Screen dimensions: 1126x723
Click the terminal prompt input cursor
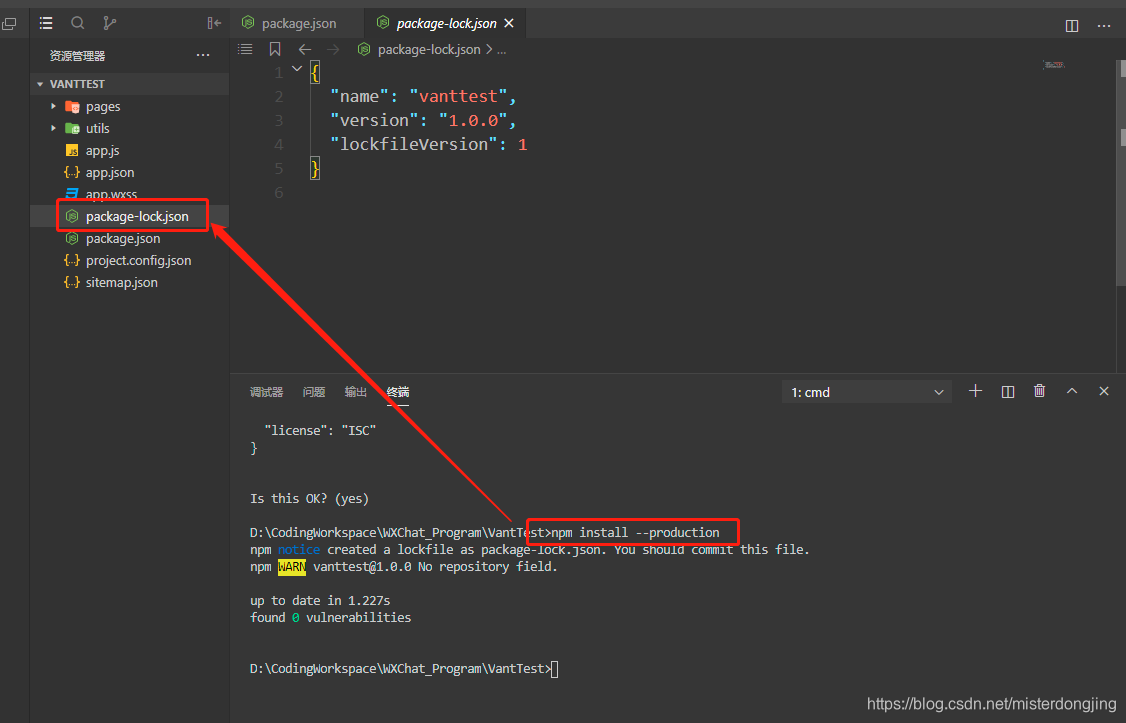tap(554, 669)
